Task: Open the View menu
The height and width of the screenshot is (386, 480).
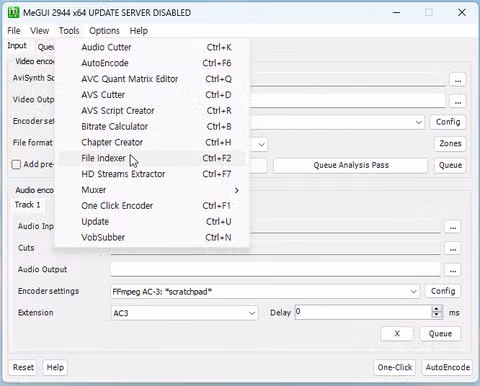Action: 39,31
